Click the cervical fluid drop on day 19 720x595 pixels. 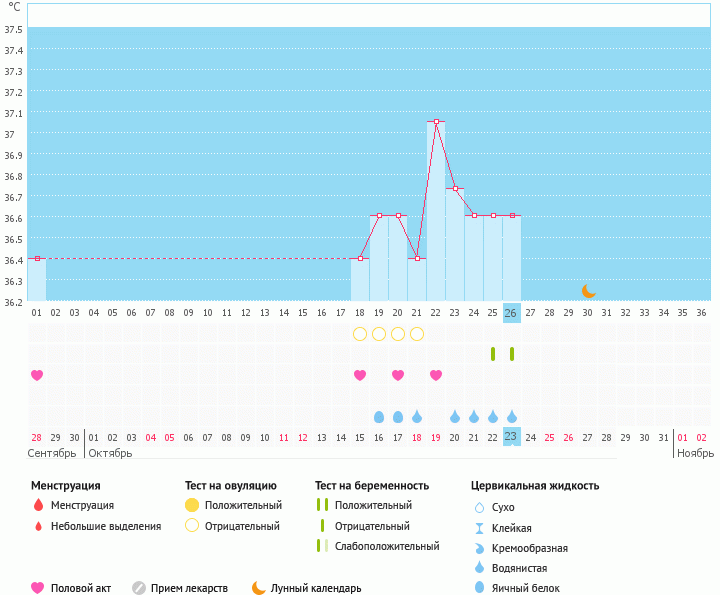[x=379, y=417]
